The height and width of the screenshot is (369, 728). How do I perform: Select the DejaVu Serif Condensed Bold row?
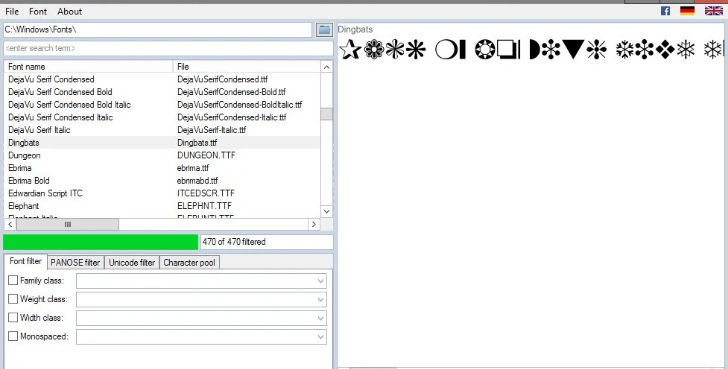pos(162,92)
